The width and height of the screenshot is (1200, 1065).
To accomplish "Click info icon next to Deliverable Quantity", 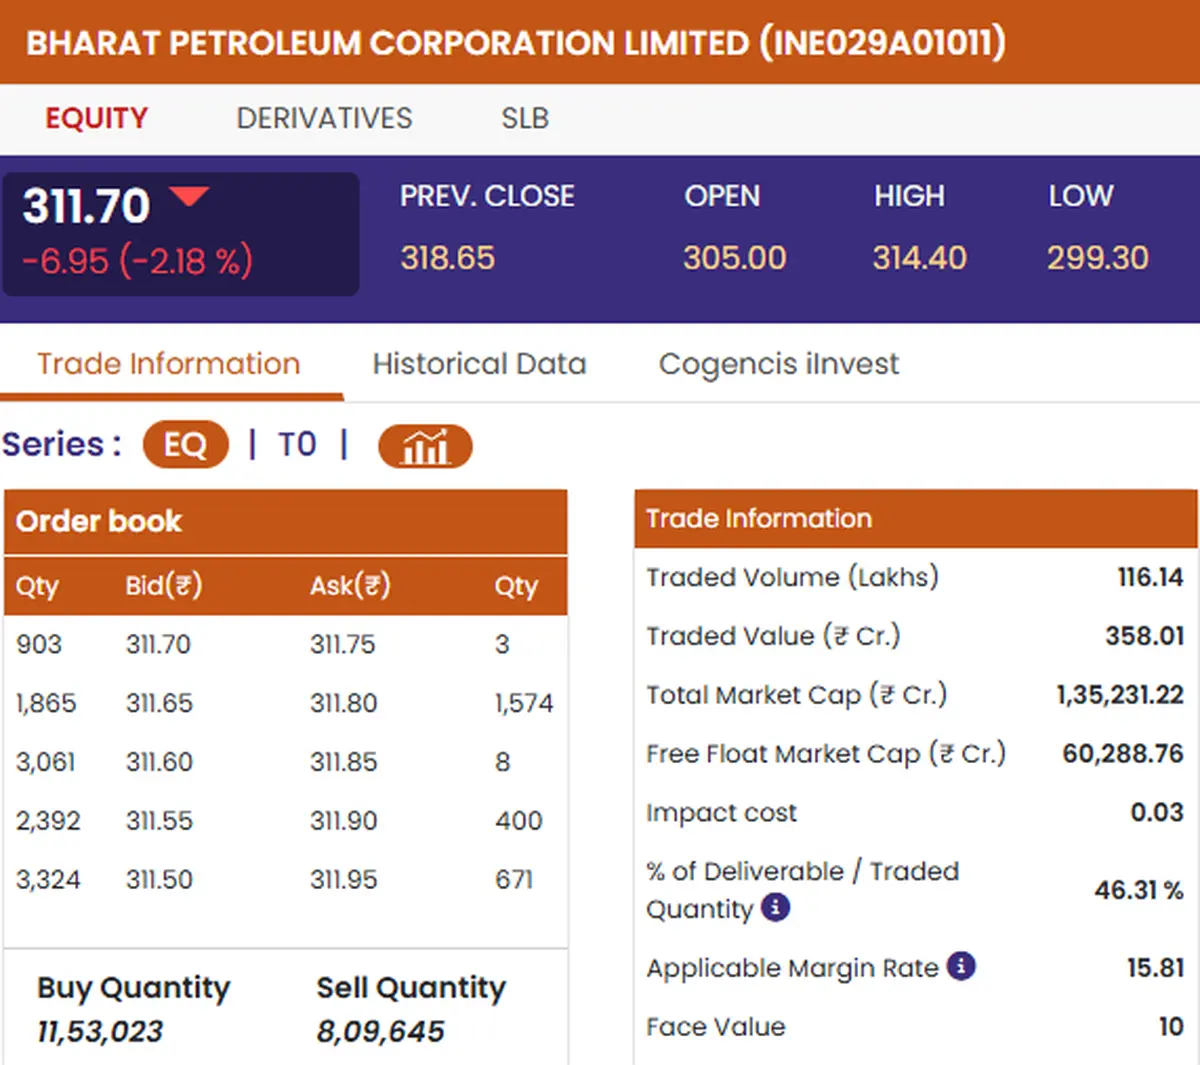I will (775, 907).
